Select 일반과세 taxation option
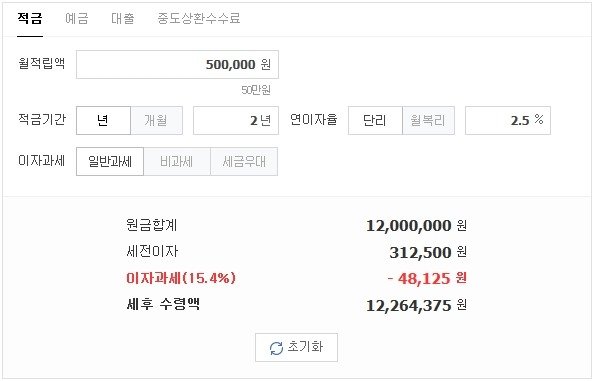Screen dimensions: 594x381 (110, 162)
